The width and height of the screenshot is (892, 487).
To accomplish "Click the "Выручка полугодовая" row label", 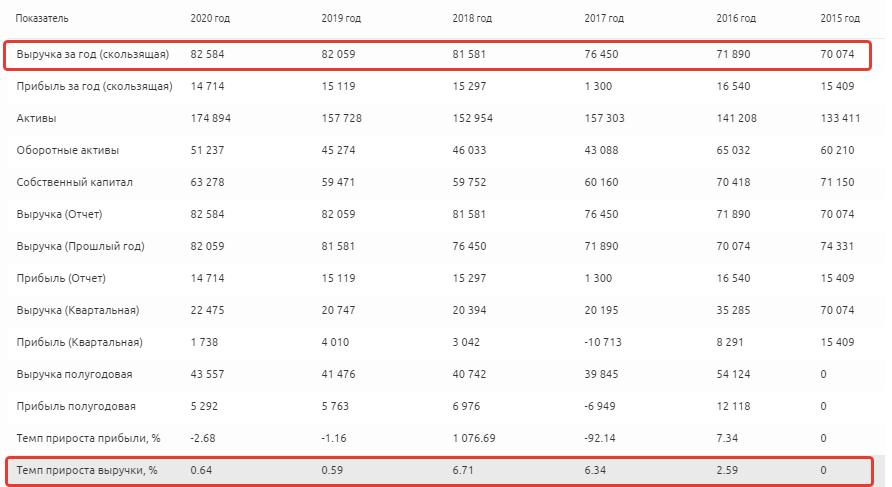I will tap(75, 374).
